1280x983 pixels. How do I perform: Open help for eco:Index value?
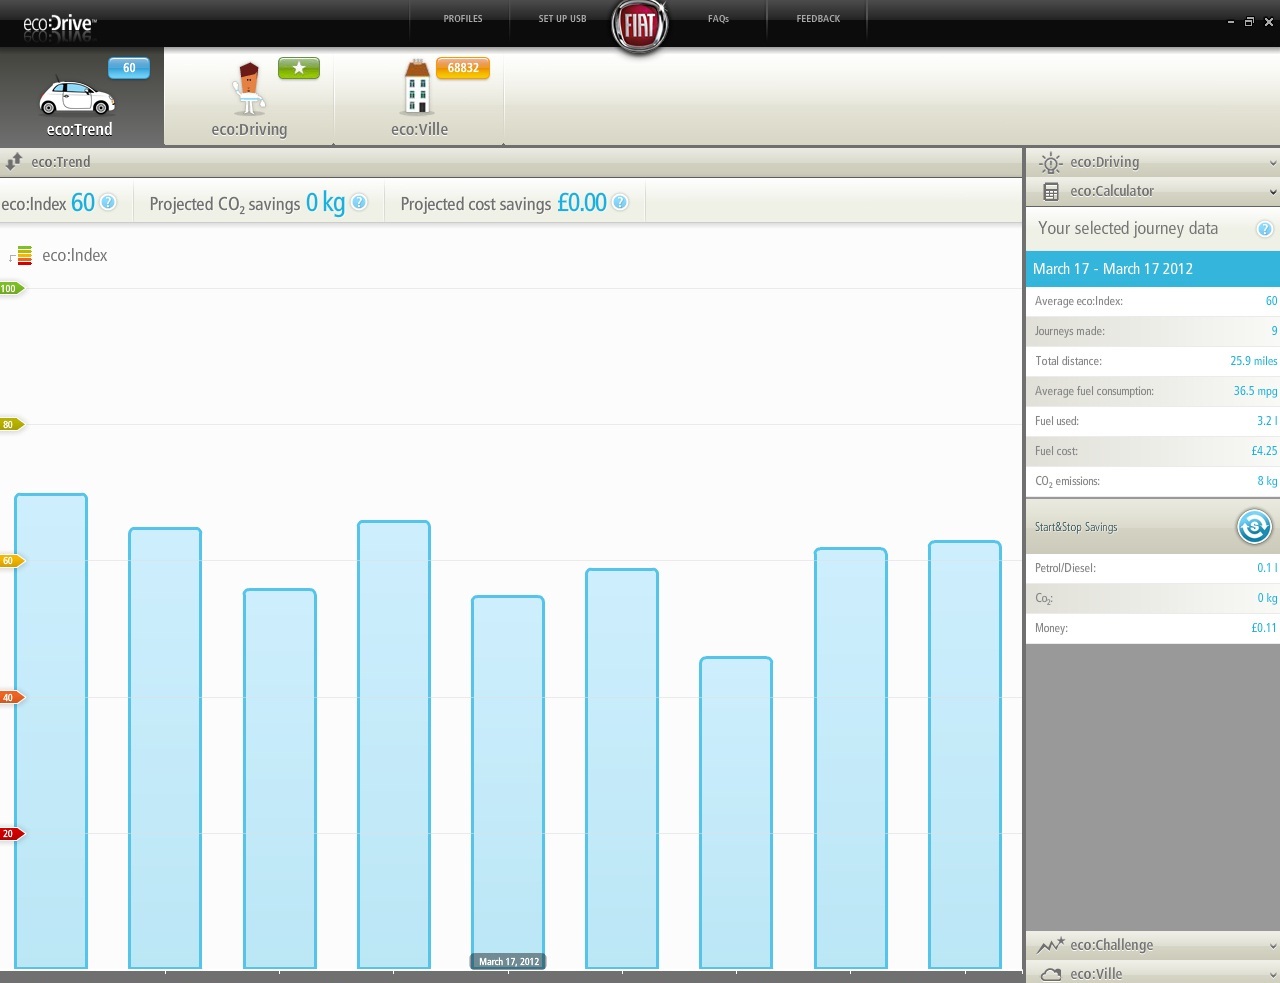108,203
